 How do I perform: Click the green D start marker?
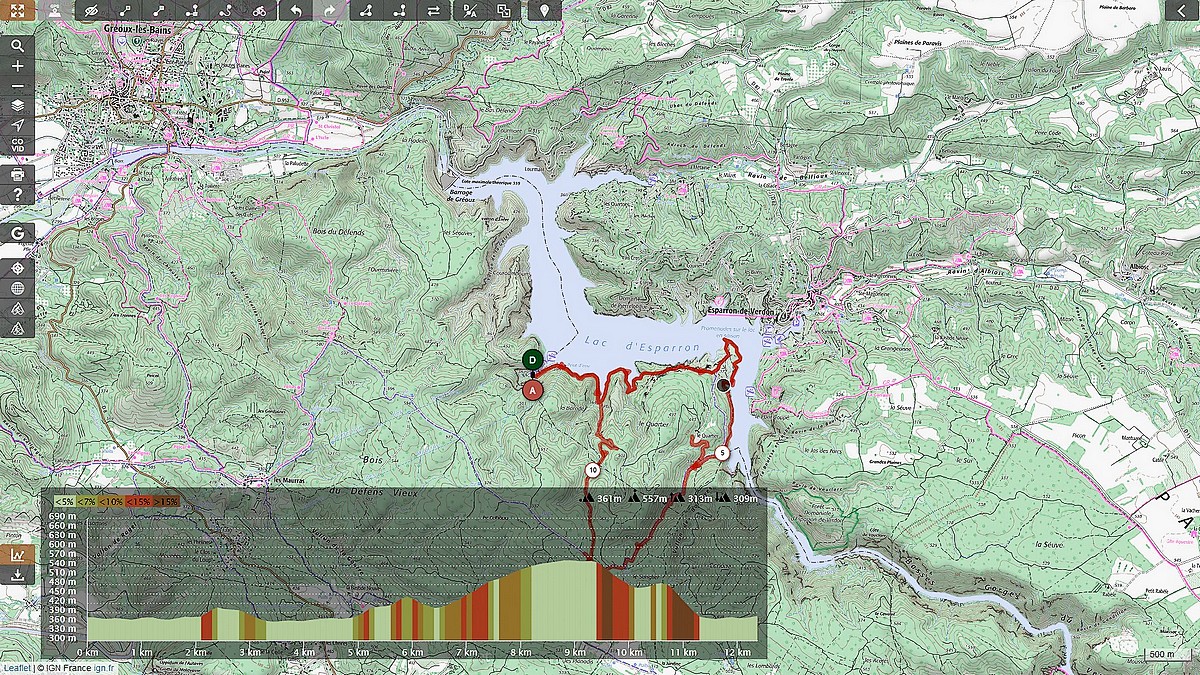533,359
